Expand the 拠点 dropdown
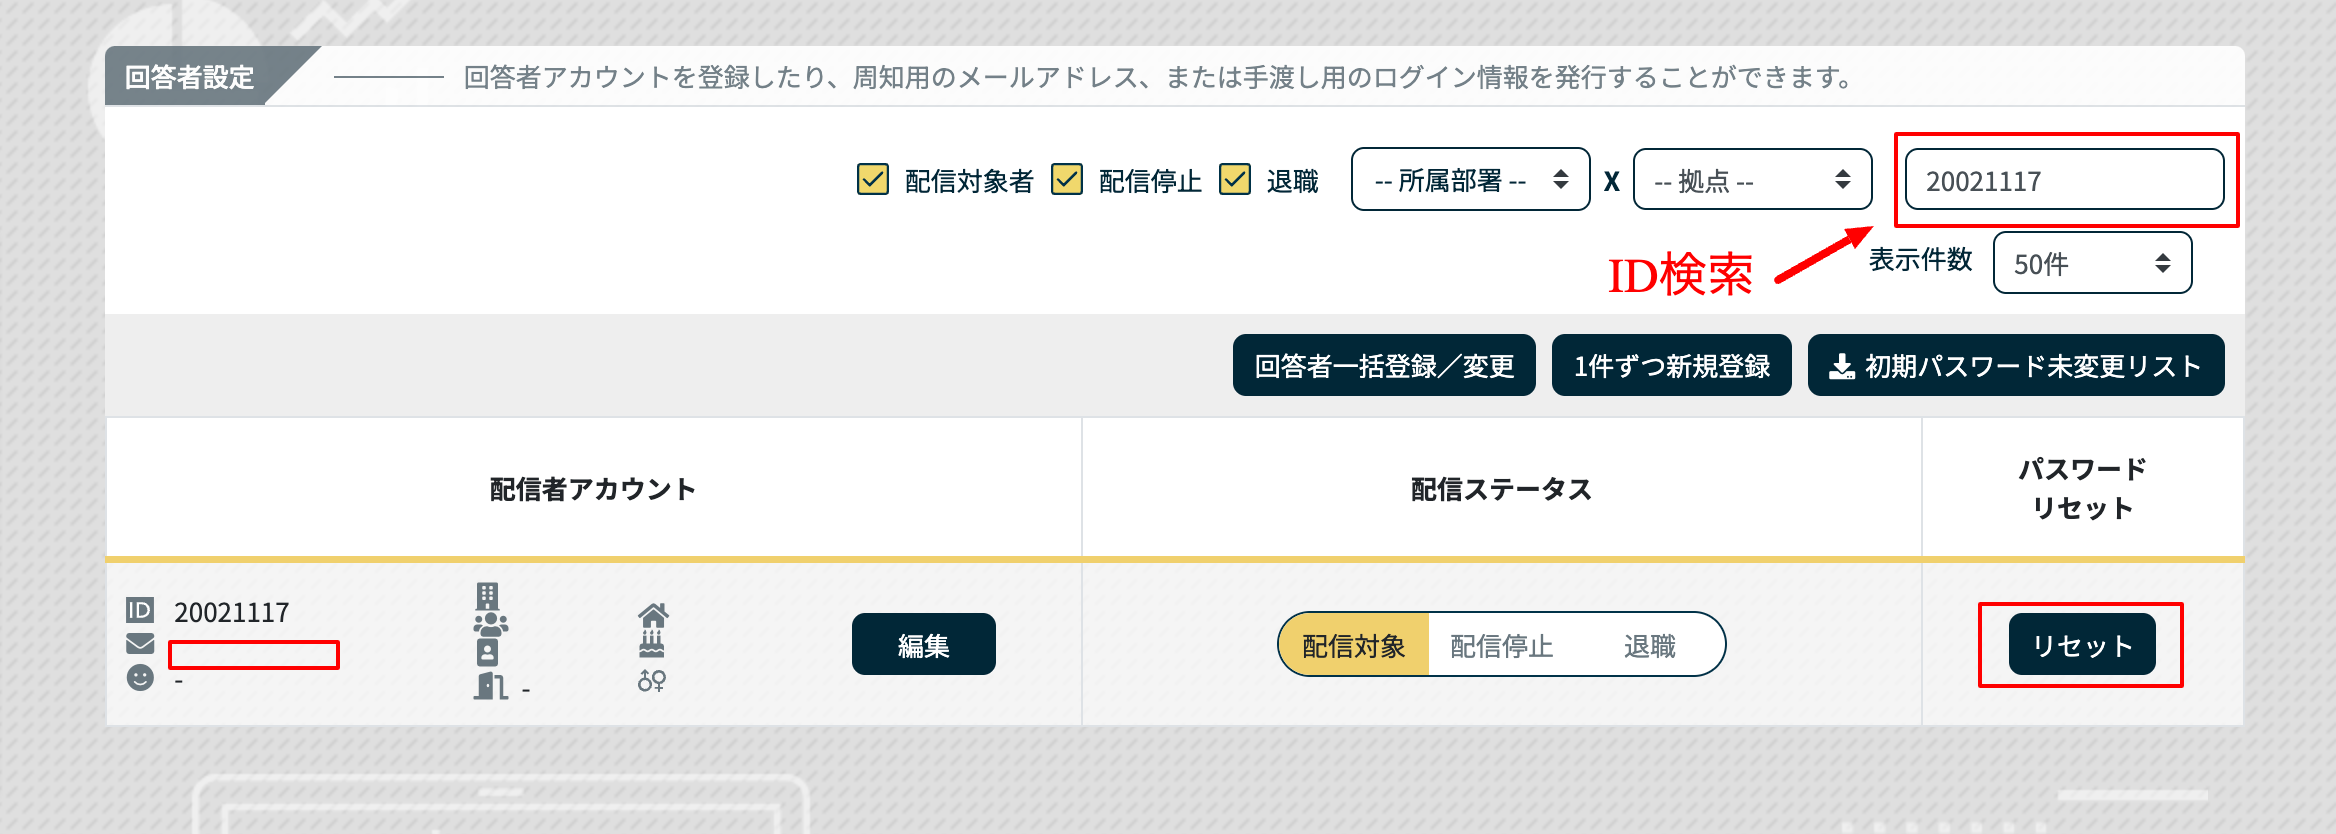Screen dimensions: 2336x834 pos(1752,180)
